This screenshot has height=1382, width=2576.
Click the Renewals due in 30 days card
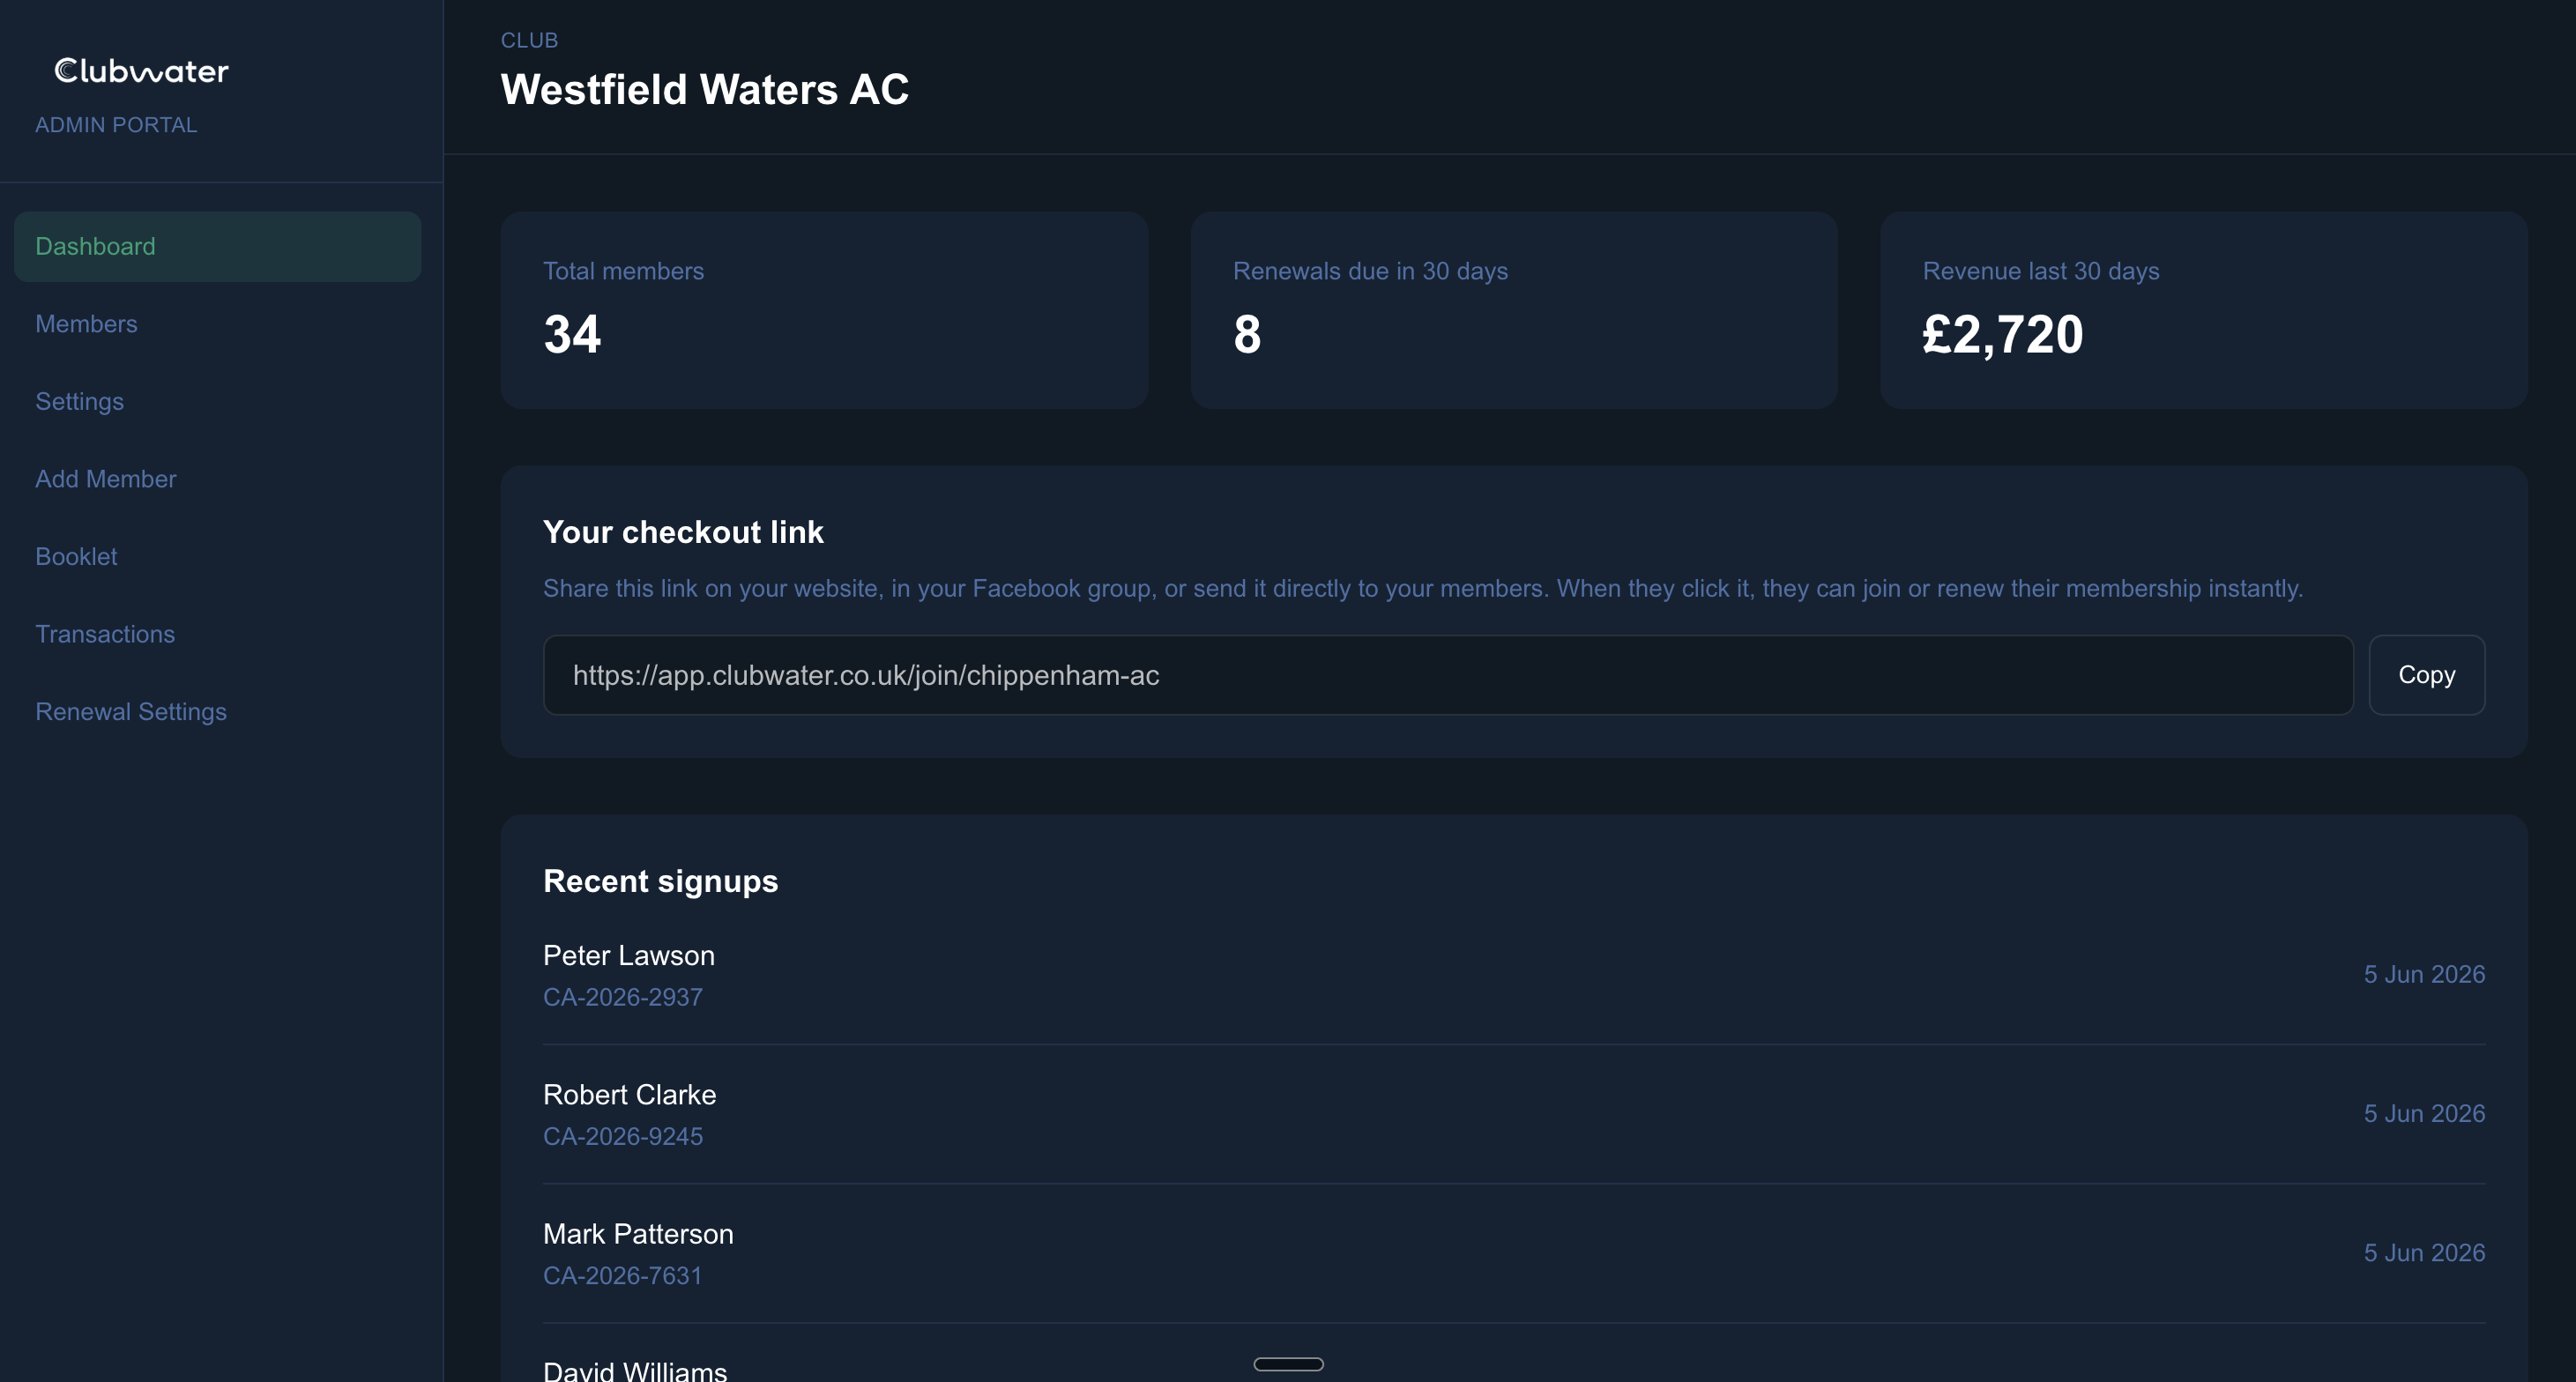(1513, 310)
